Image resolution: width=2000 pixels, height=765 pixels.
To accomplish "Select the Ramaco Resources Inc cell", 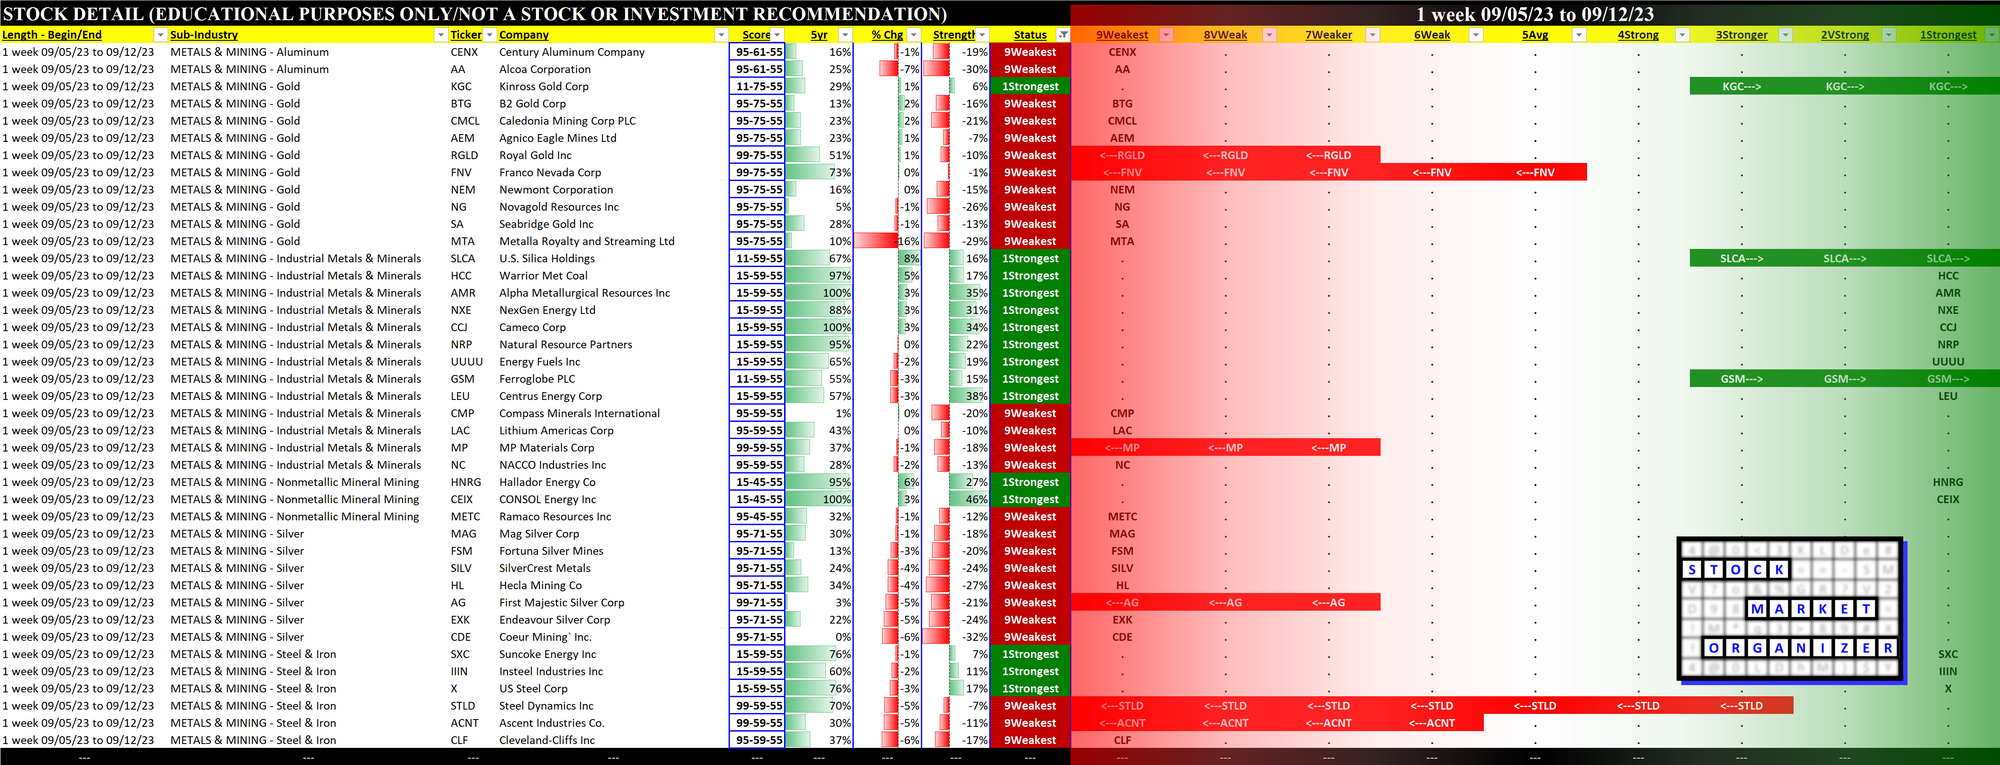I will (613, 516).
